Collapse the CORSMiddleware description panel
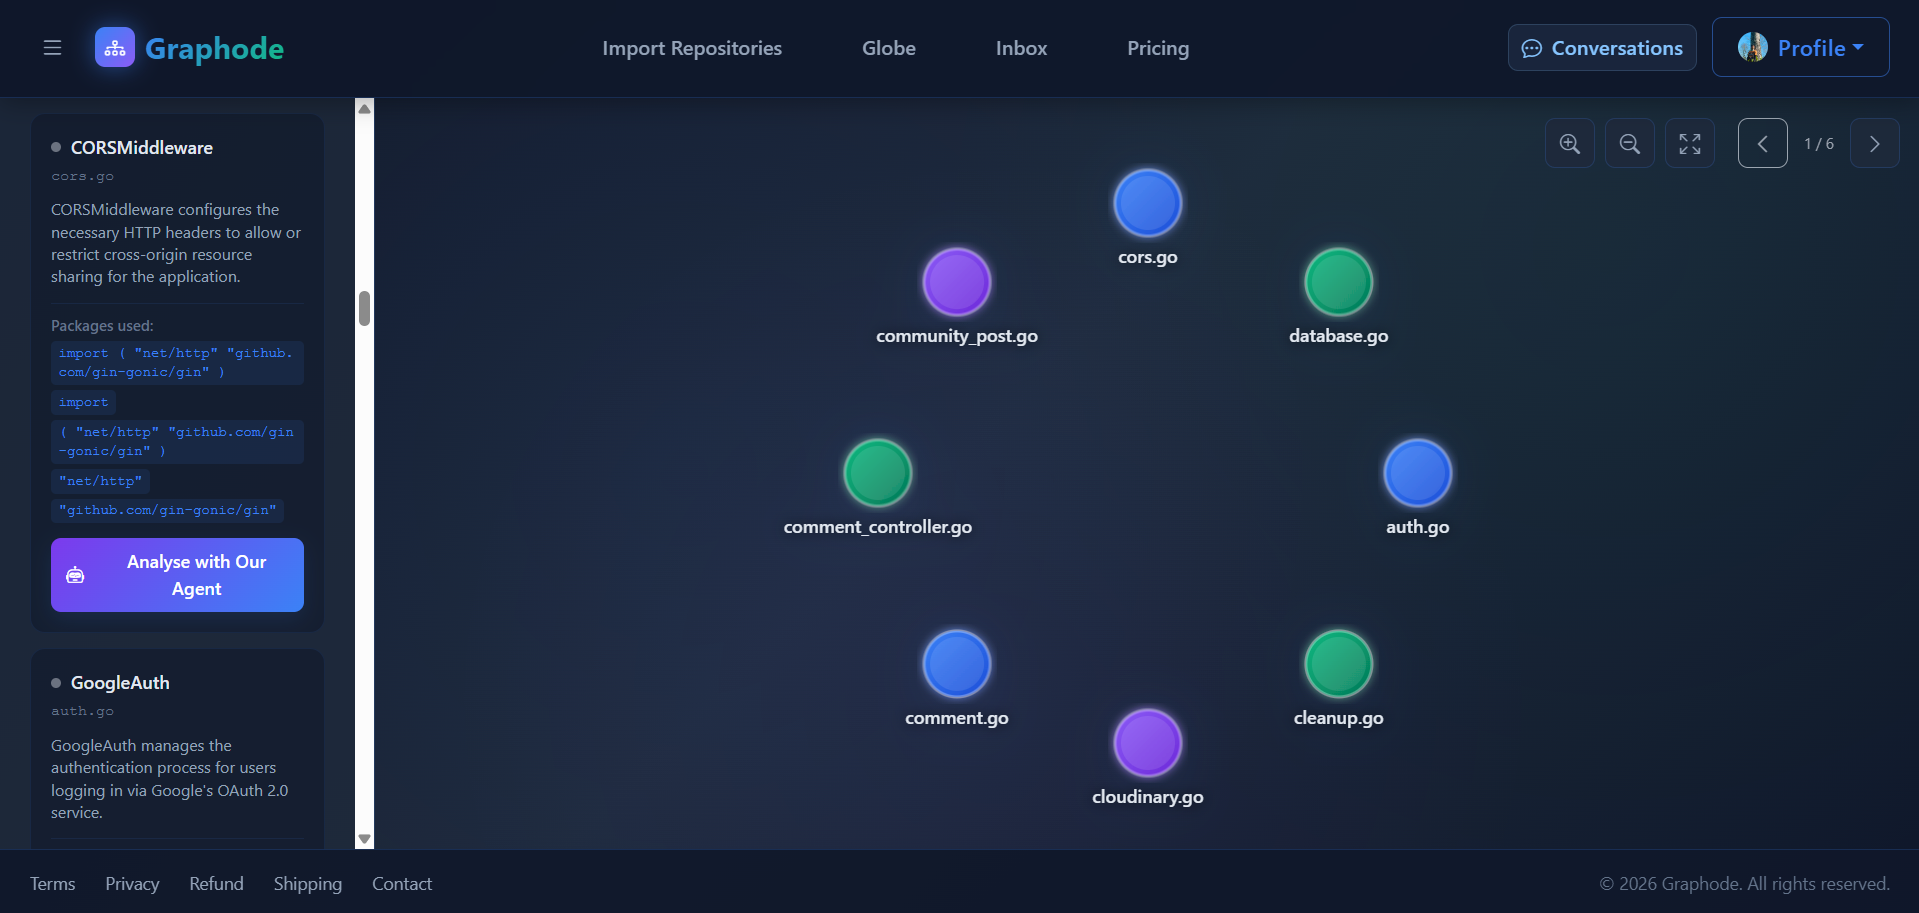 [x=141, y=147]
